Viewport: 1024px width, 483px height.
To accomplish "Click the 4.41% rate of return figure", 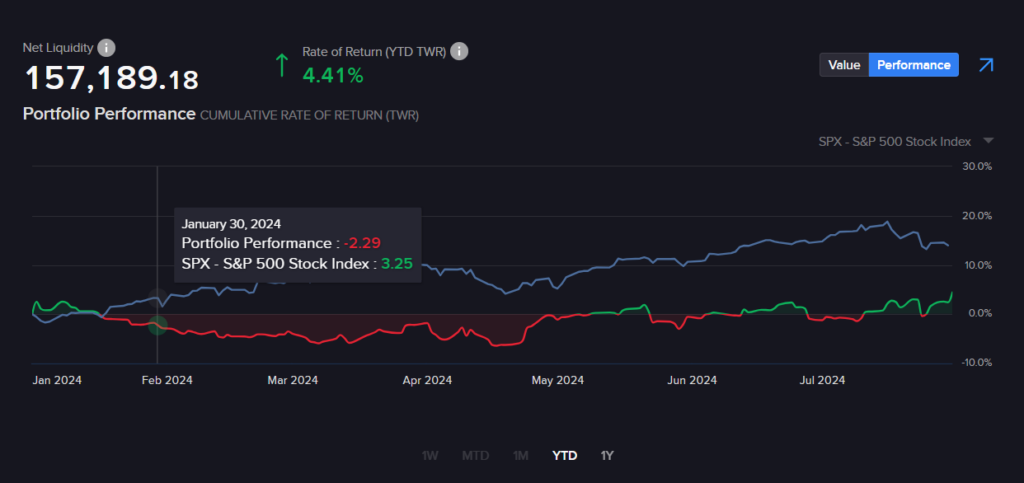I will point(333,75).
